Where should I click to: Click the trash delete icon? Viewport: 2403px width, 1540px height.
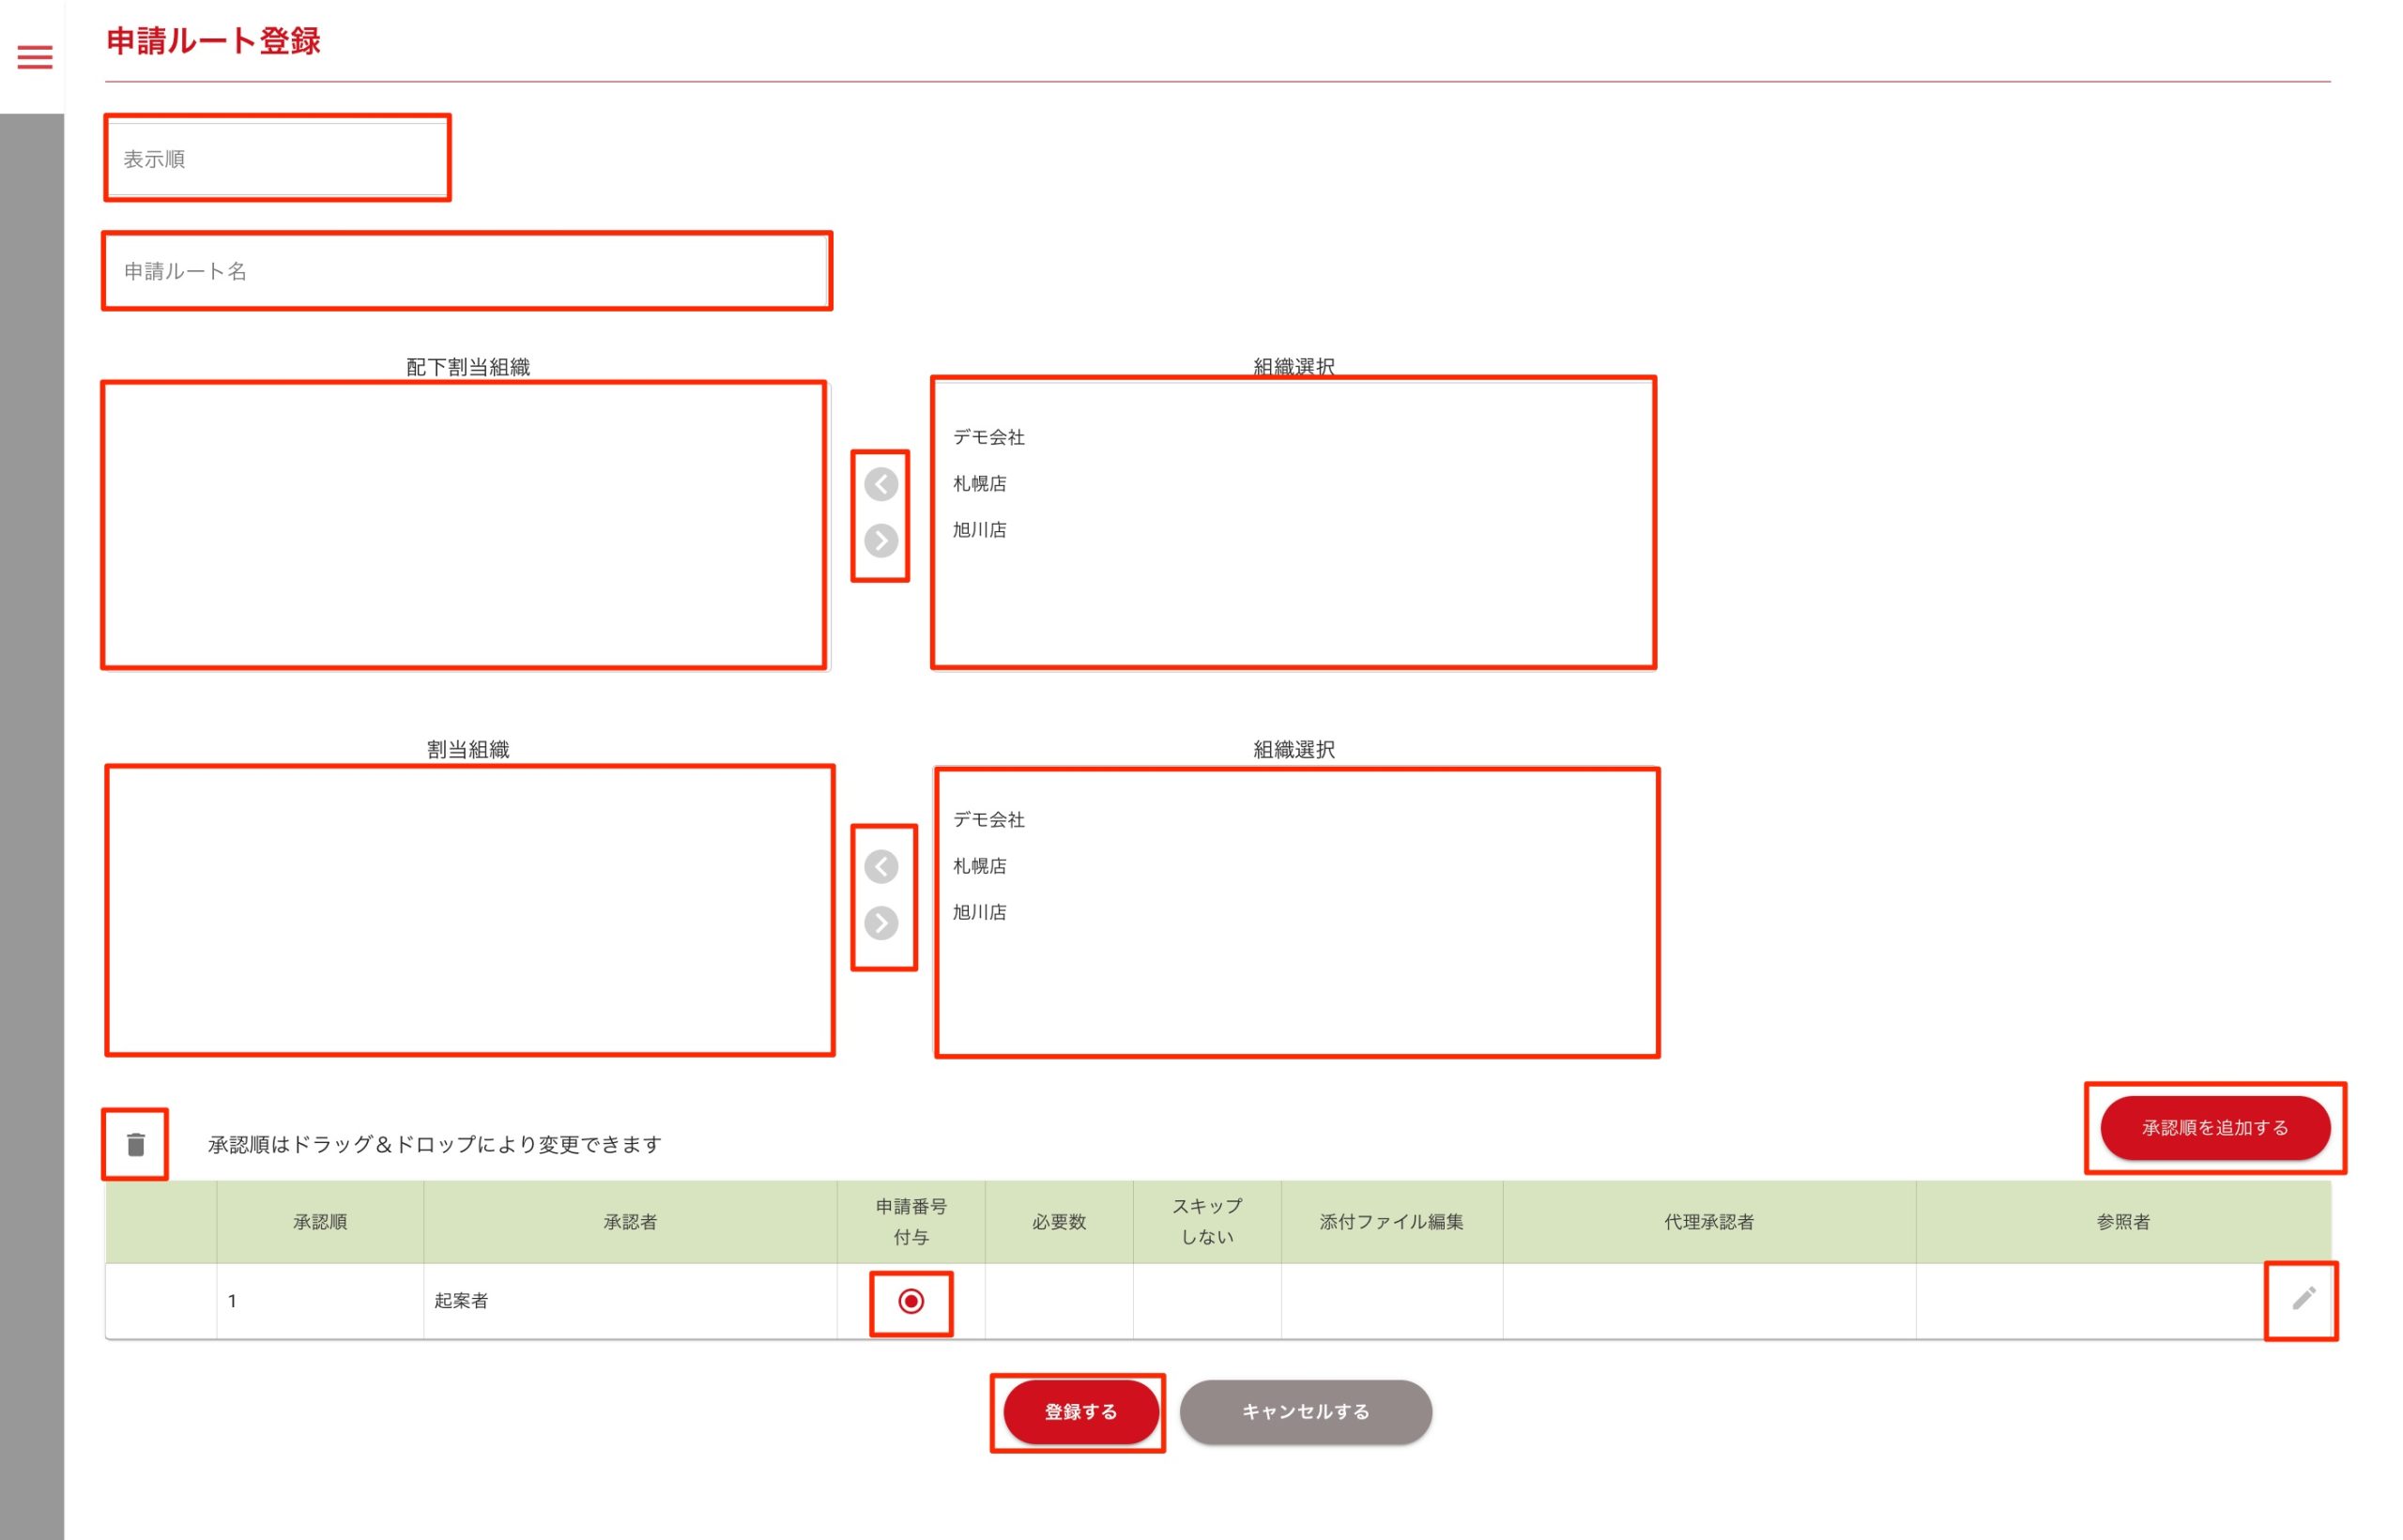tap(136, 1144)
